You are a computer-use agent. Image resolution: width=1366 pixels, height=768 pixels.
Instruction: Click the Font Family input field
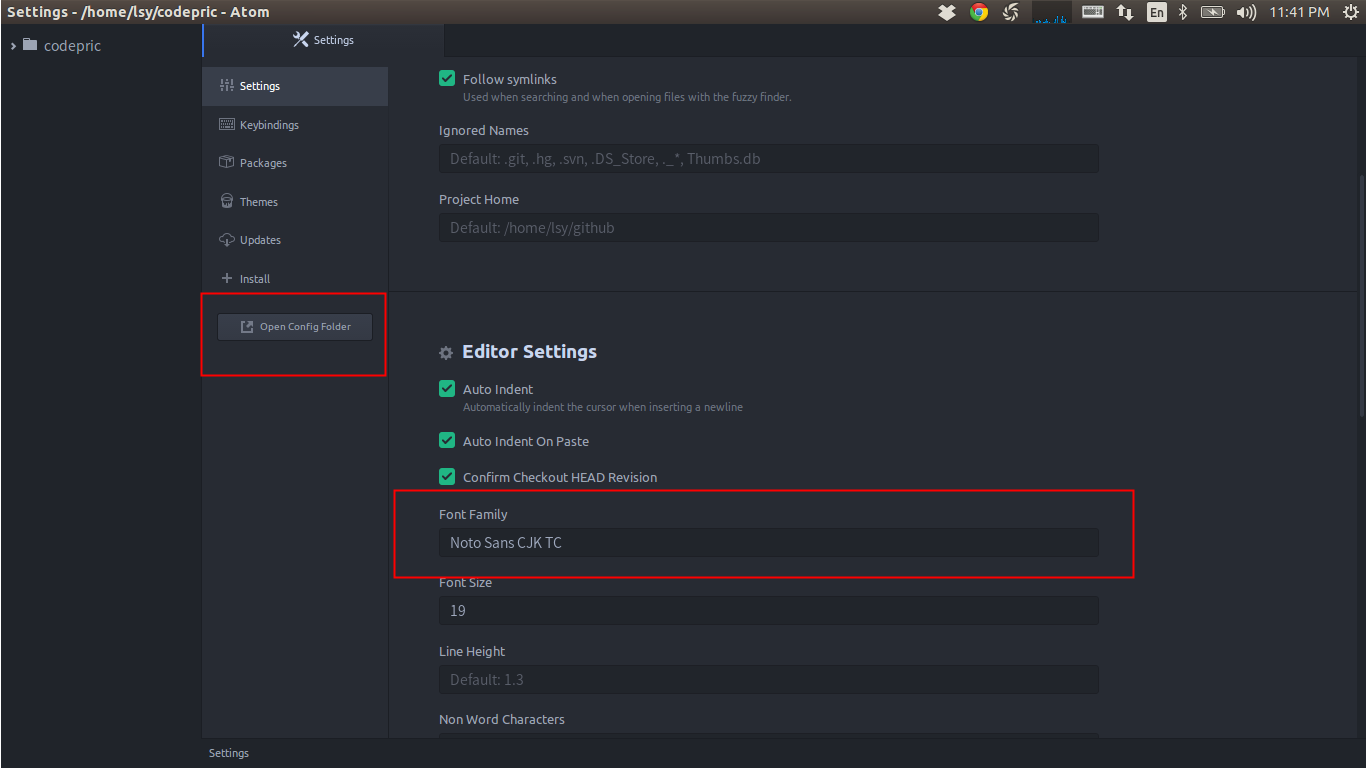click(768, 543)
